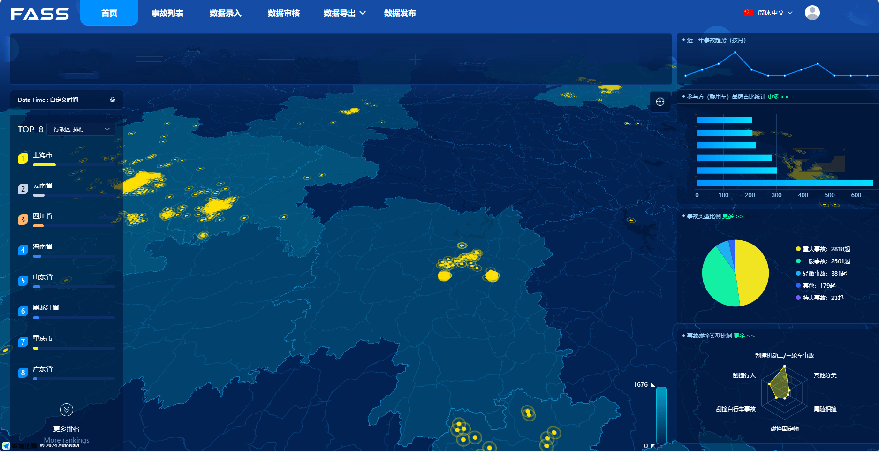Click the Date Time settings gear icon
This screenshot has width=880, height=452.
point(112,100)
